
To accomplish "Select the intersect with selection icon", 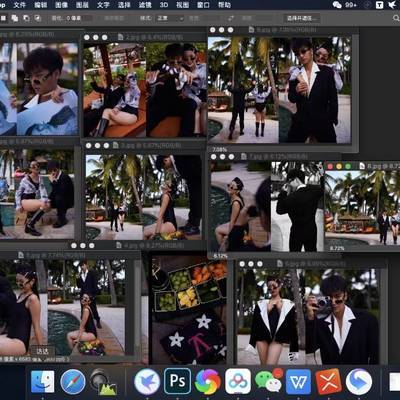I will coord(38,18).
